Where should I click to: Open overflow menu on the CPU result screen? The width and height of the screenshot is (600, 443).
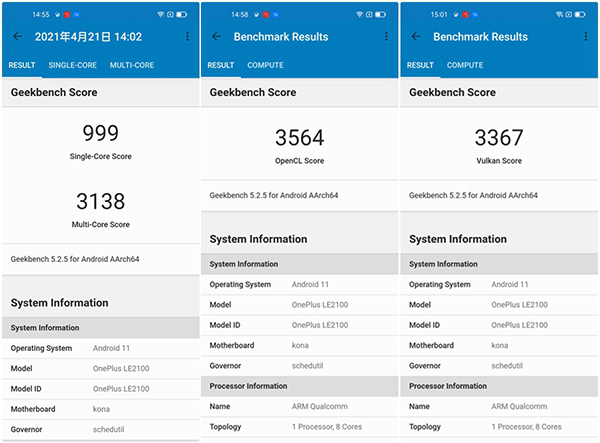tap(187, 37)
